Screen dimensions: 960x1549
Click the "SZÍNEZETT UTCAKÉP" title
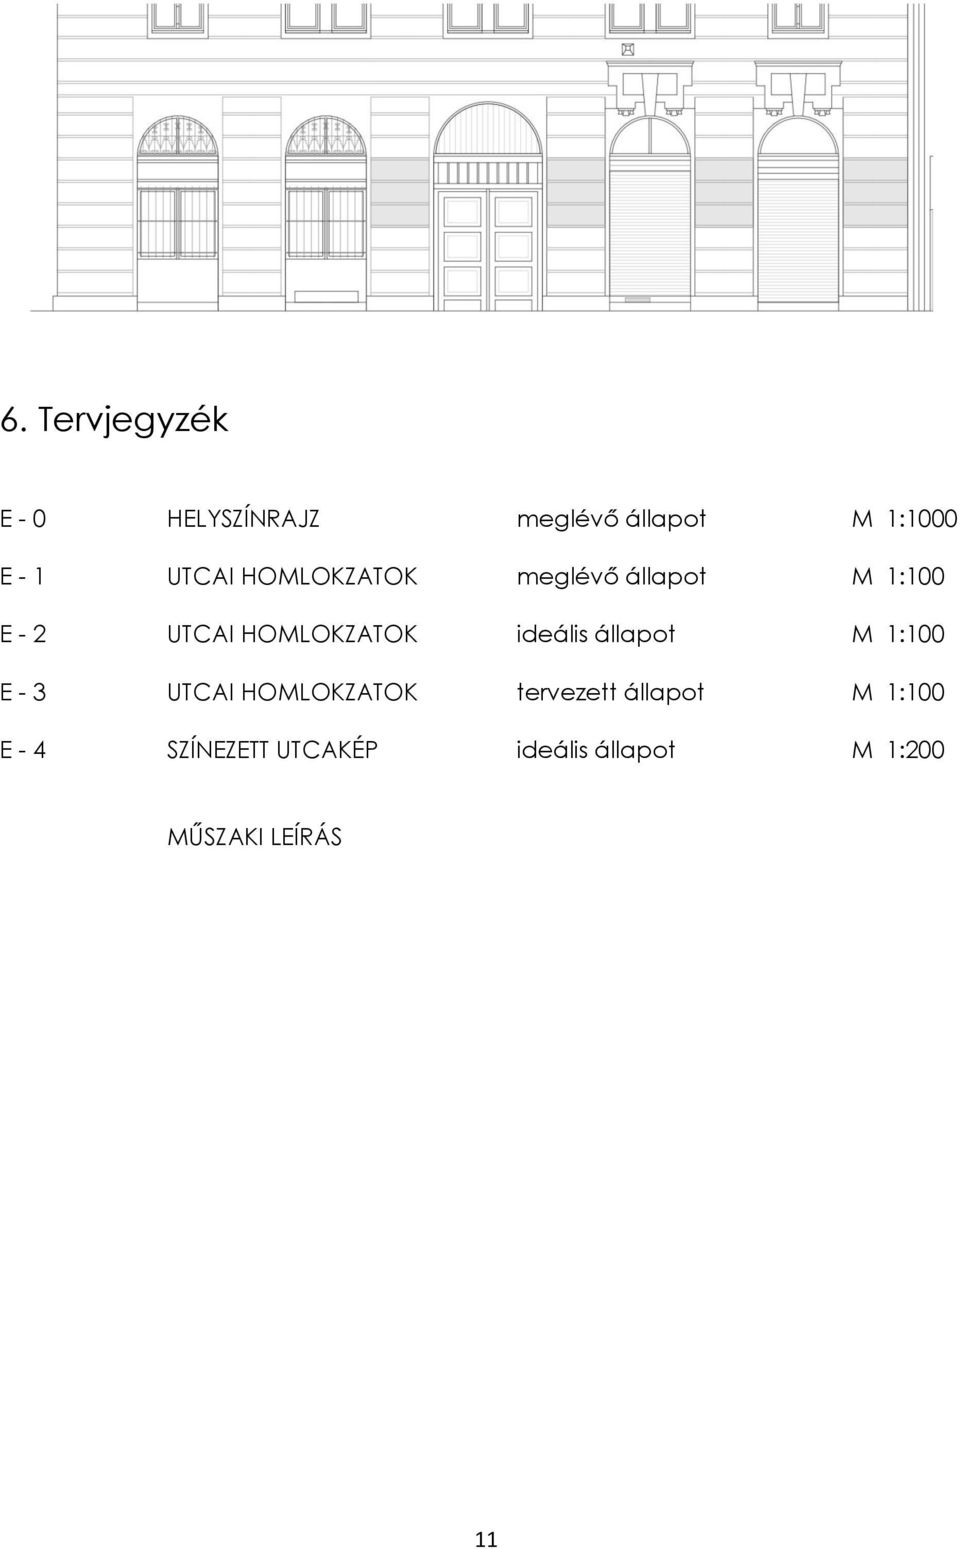pos(272,749)
